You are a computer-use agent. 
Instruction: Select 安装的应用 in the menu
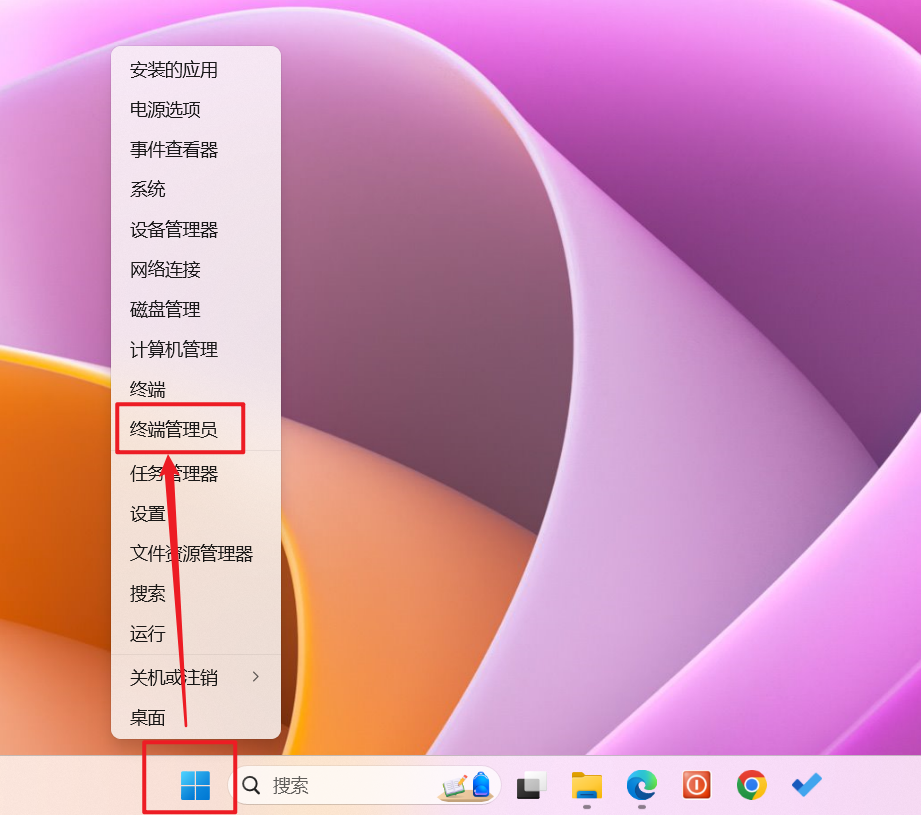tap(196, 70)
